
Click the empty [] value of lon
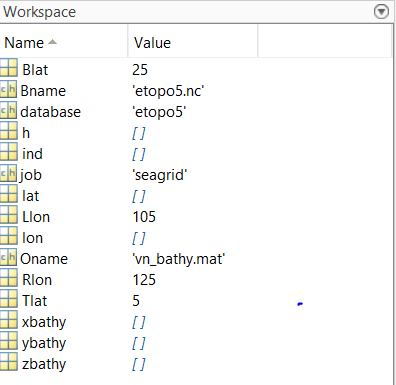point(139,238)
